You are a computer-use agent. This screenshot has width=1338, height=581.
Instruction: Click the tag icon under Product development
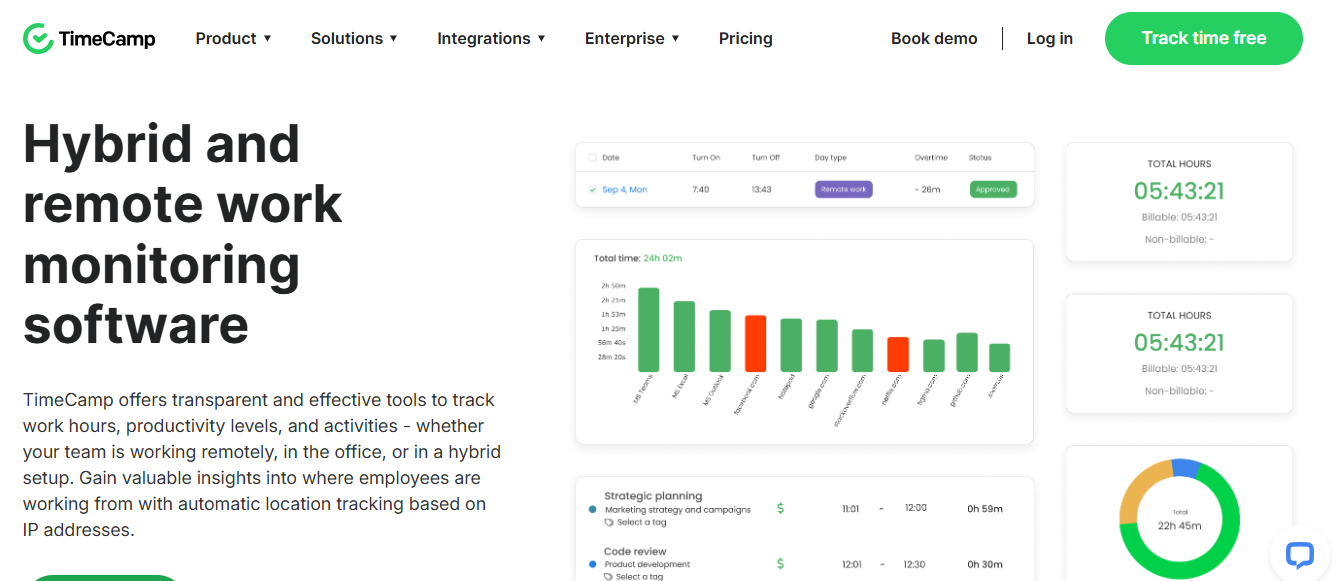coord(609,577)
